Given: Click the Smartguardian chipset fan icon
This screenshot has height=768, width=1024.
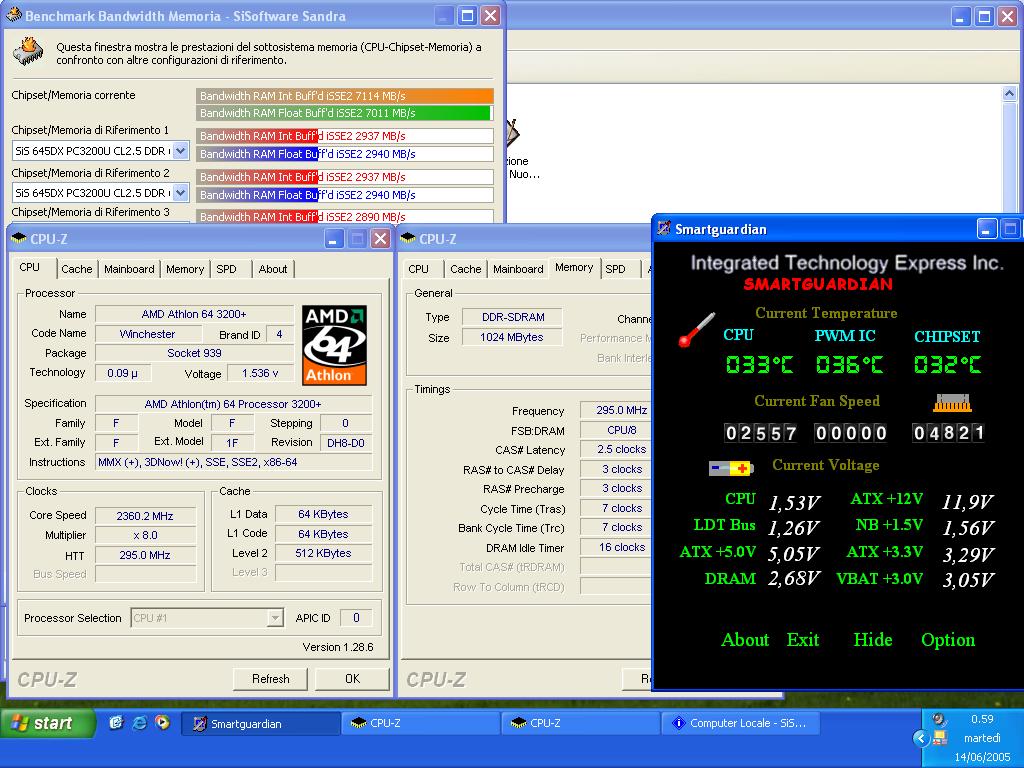Looking at the screenshot, I should pos(952,403).
